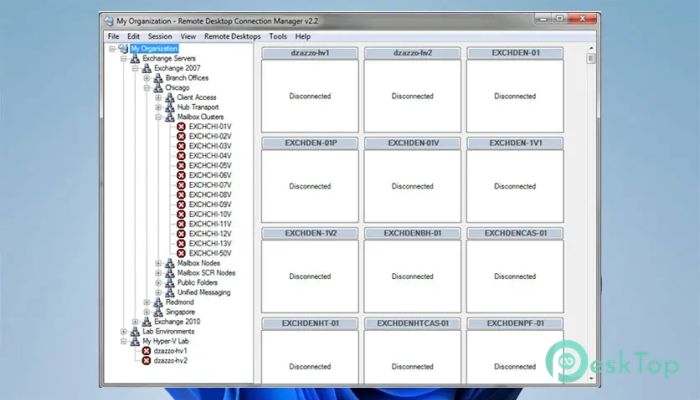Collapse the Exchange Servers group
Image resolution: width=700 pixels, height=400 pixels.
click(x=124, y=58)
